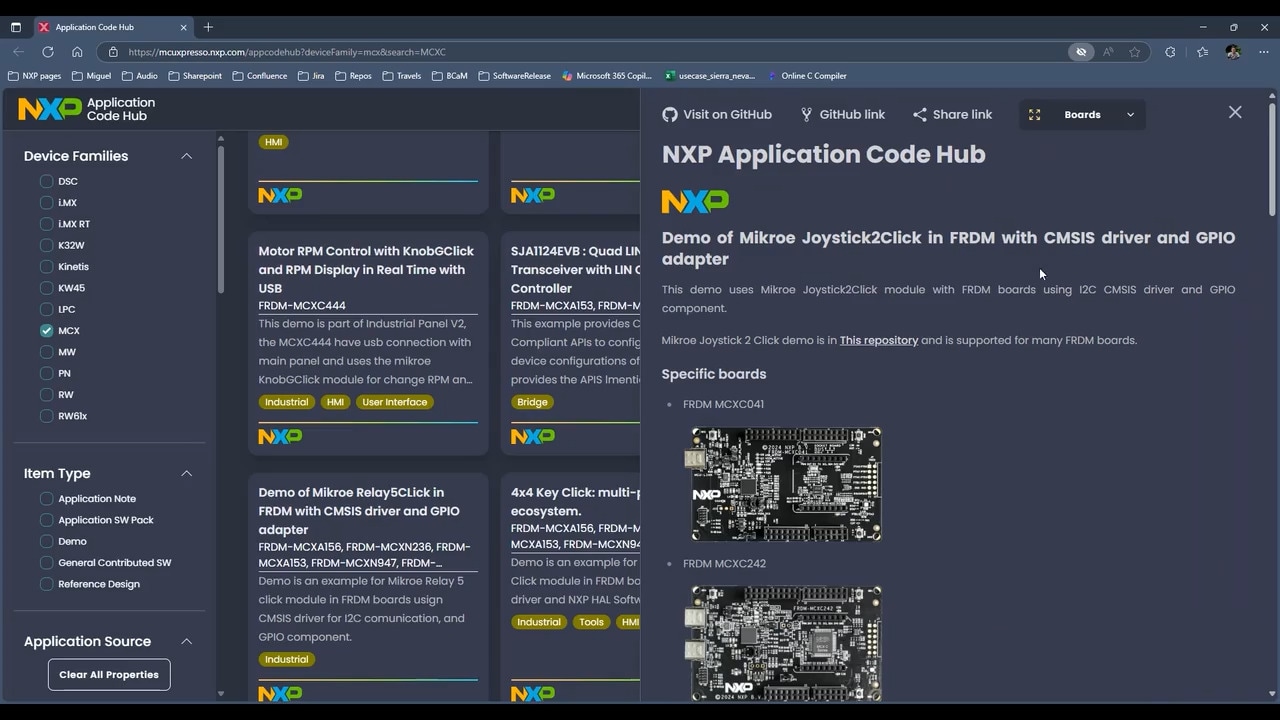This screenshot has width=1280, height=720.
Task: Collapse the Item Type section
Action: [x=186, y=473]
